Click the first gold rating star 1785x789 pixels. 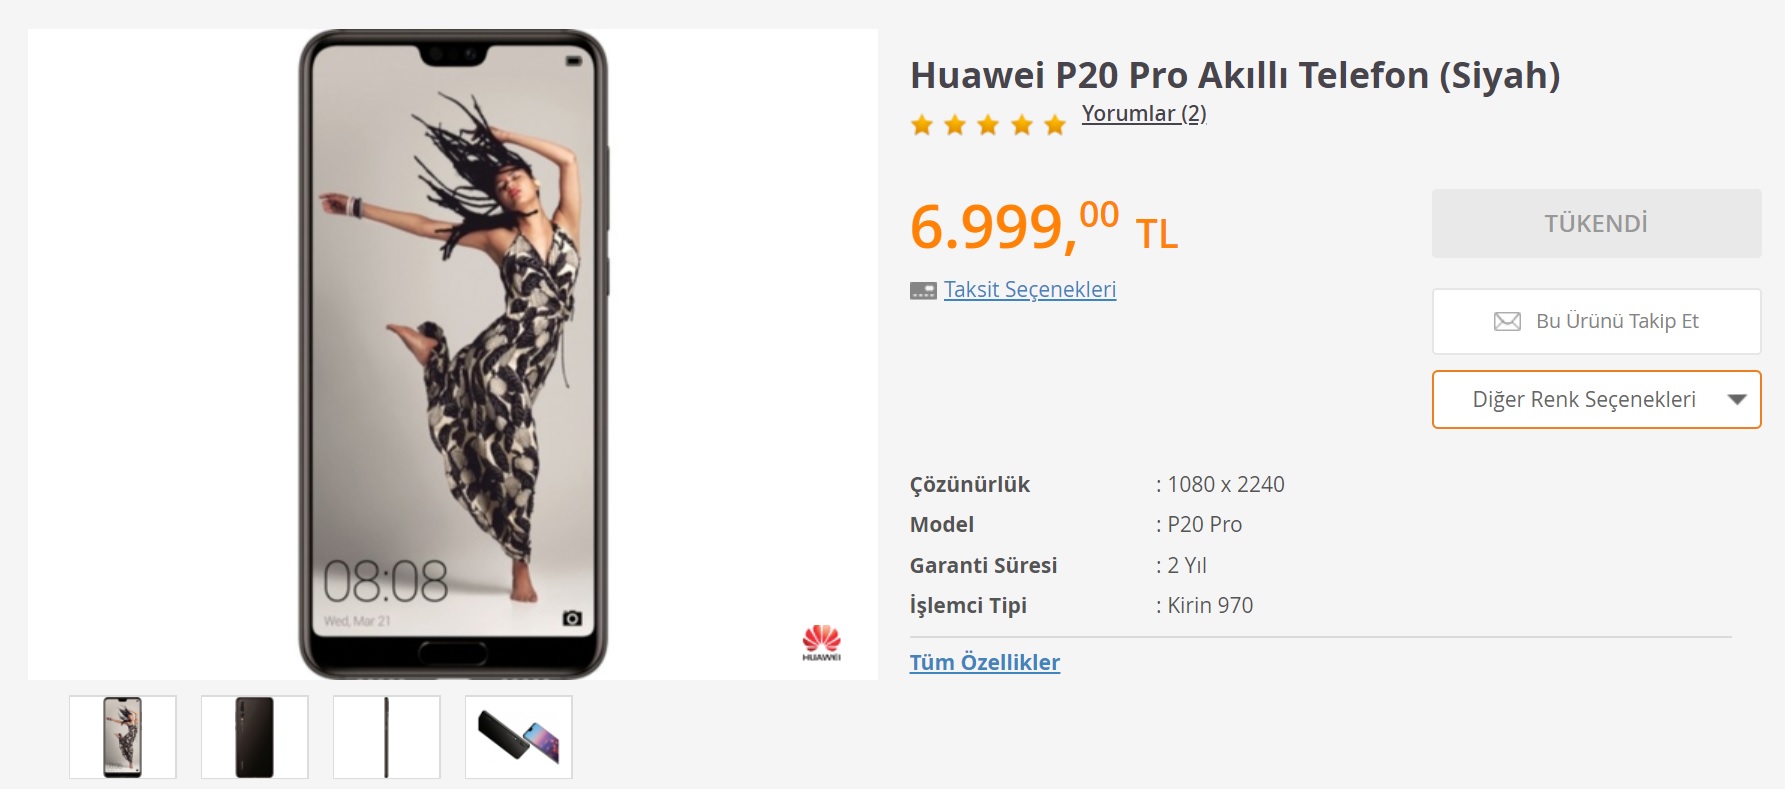click(922, 125)
